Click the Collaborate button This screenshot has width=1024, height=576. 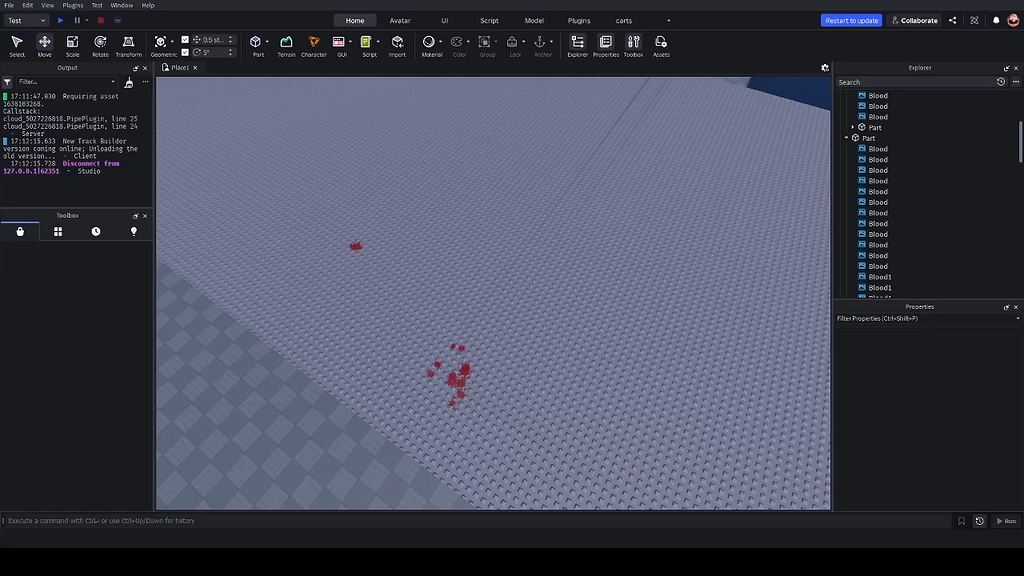(914, 20)
